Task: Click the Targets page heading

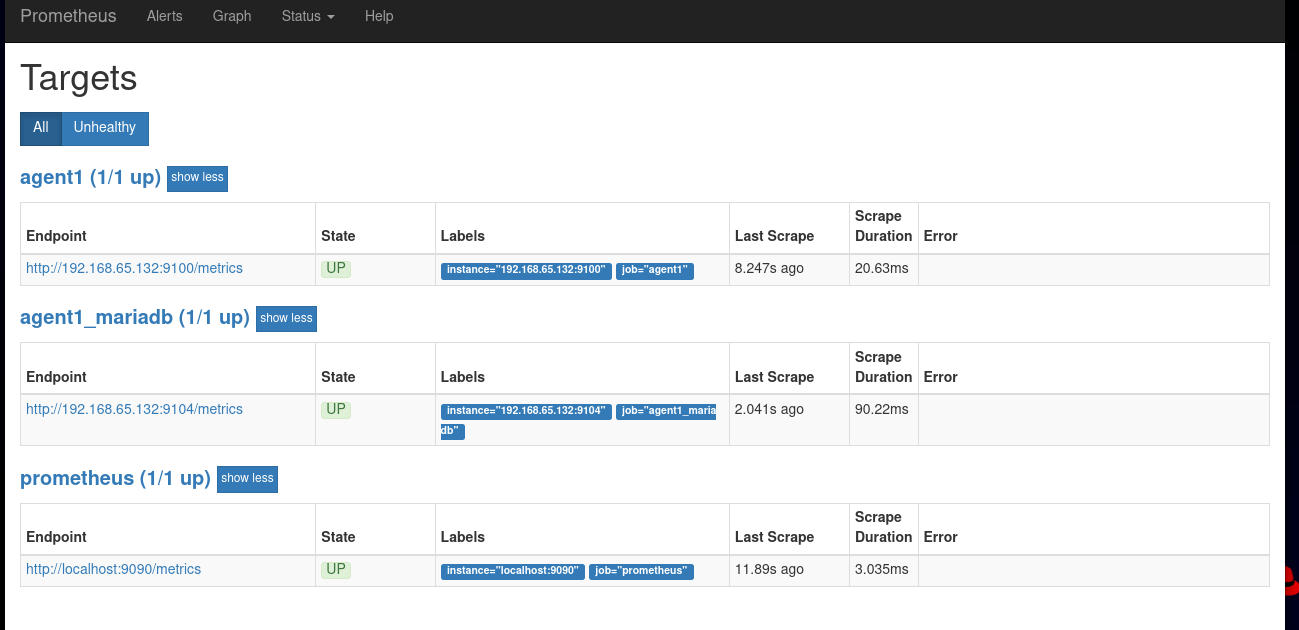Action: pyautogui.click(x=79, y=78)
